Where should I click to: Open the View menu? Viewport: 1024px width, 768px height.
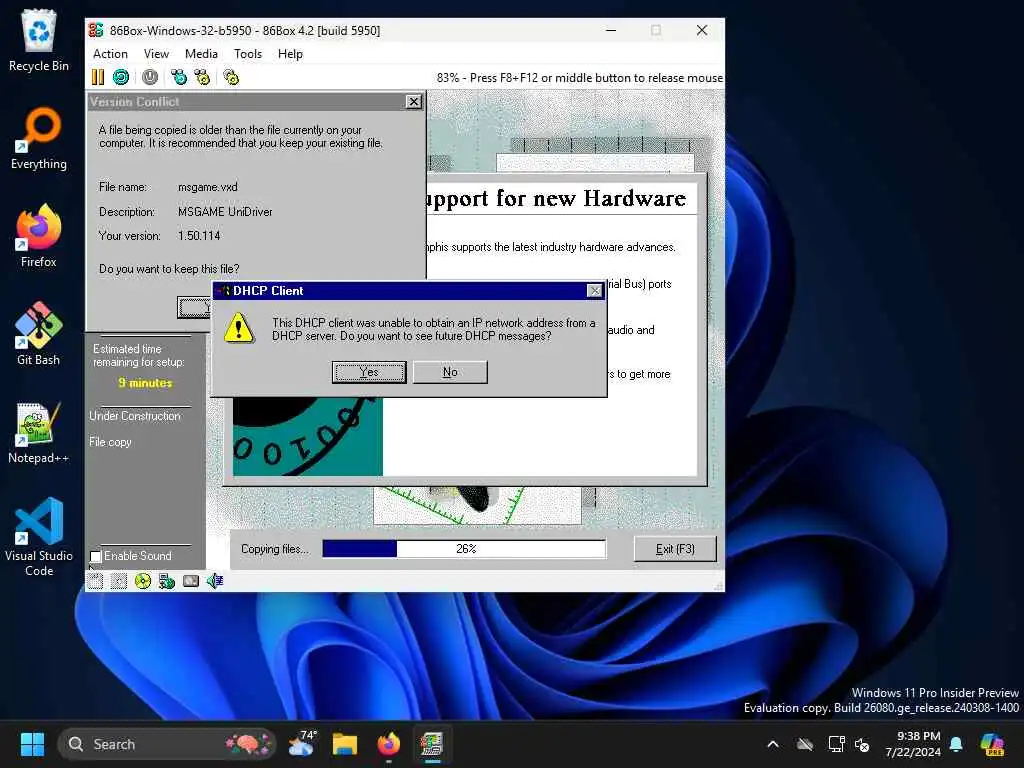[156, 54]
